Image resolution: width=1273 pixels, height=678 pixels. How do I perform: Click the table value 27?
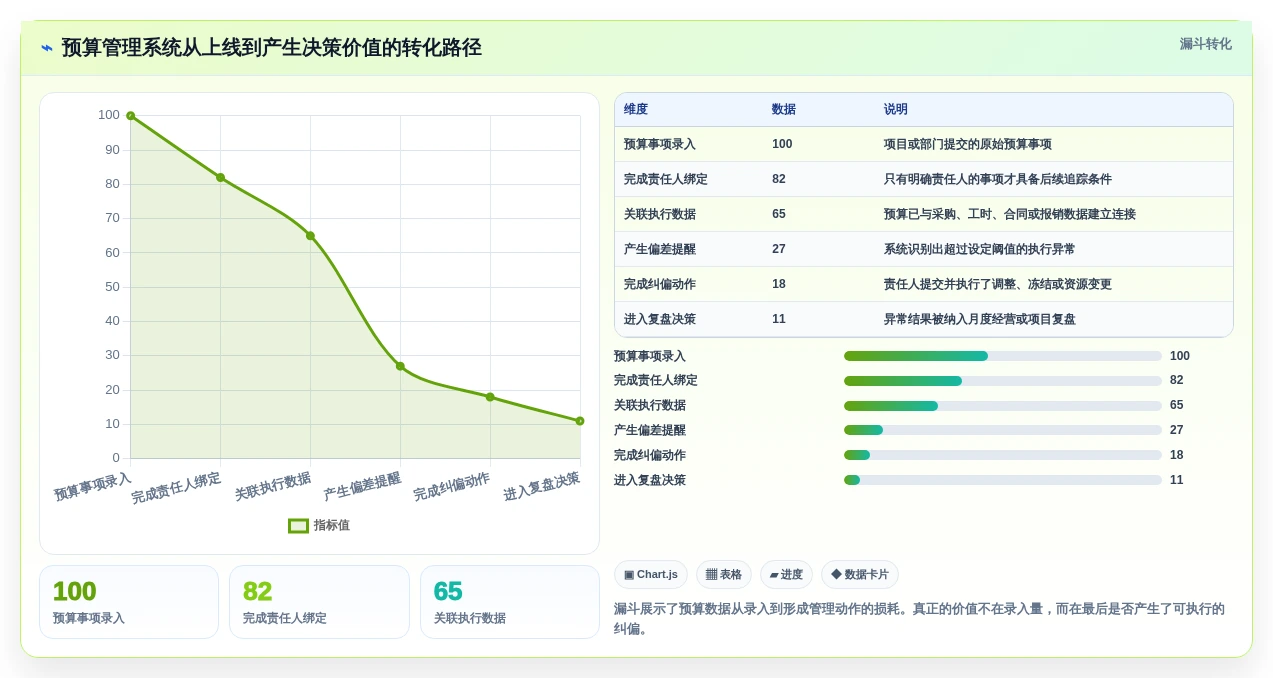(779, 249)
